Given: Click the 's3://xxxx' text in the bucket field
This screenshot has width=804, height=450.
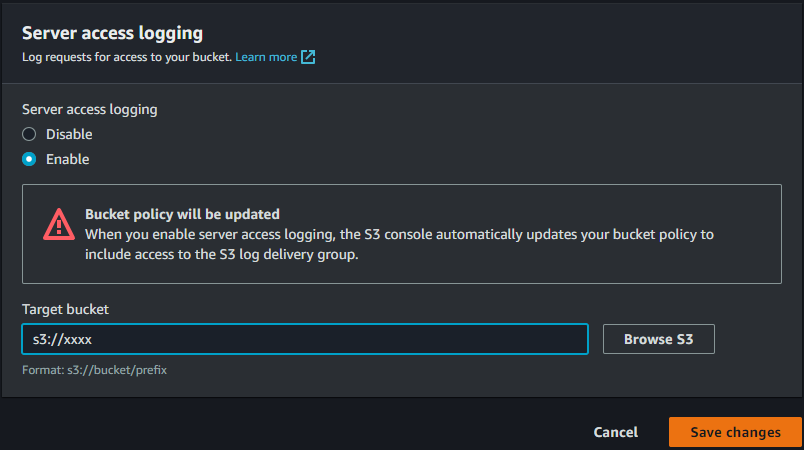Looking at the screenshot, I should point(62,339).
